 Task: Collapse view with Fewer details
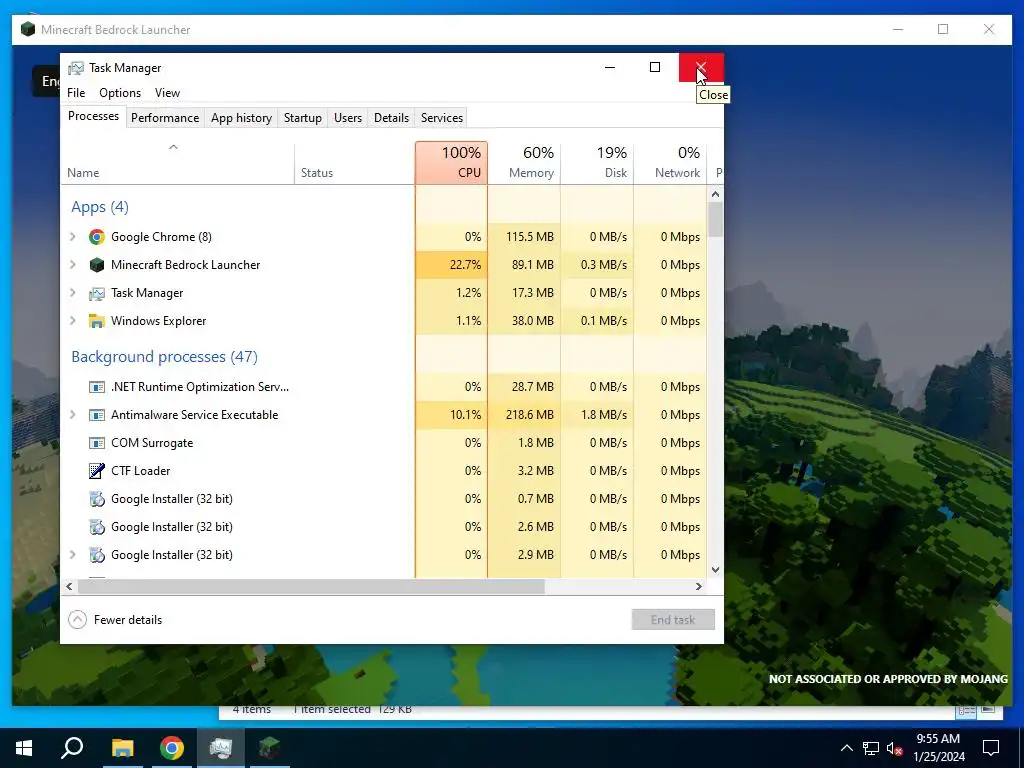pos(116,620)
